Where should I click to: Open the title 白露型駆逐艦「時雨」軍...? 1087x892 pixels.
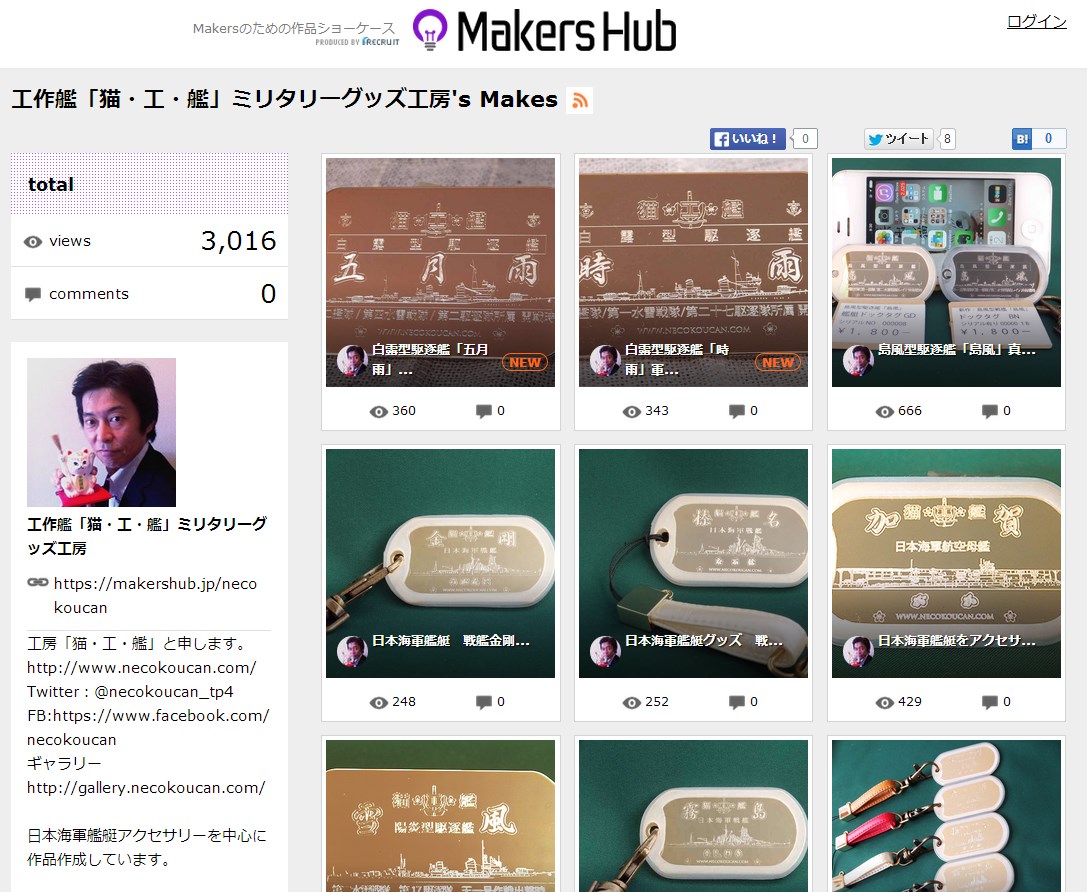pyautogui.click(x=677, y=360)
